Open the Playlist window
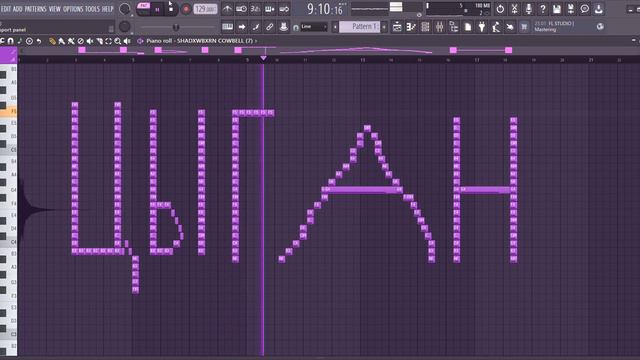 397,27
